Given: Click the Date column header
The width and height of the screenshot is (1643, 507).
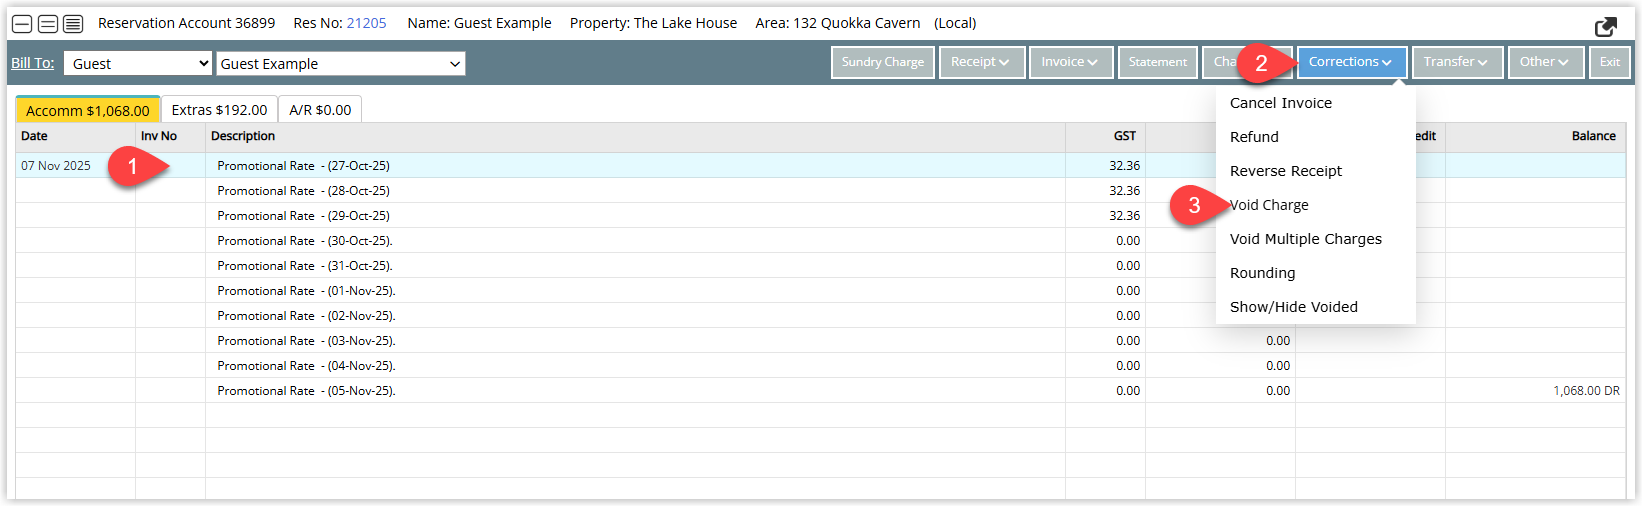Looking at the screenshot, I should click(x=76, y=136).
